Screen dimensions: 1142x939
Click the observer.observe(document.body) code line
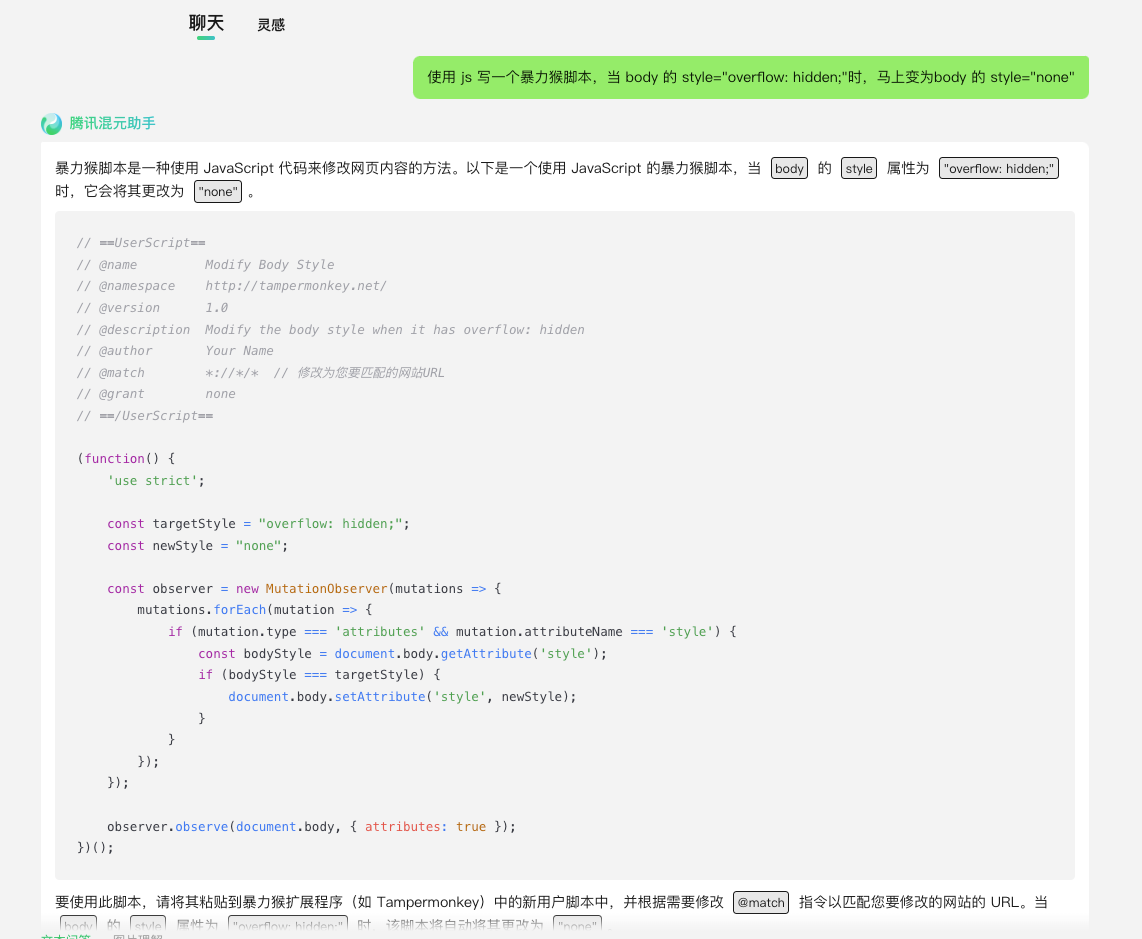[312, 827]
